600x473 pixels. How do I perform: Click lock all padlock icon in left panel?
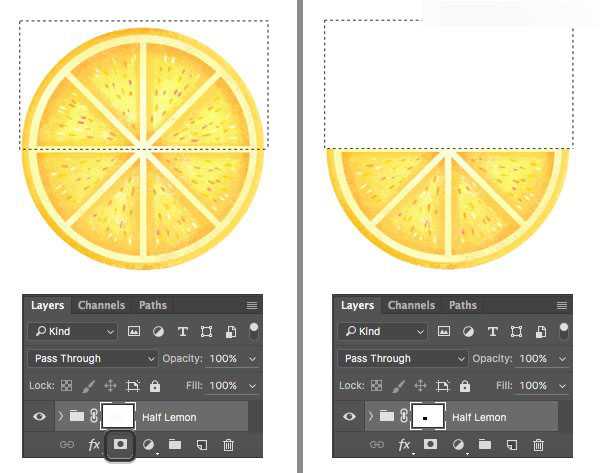pos(155,386)
